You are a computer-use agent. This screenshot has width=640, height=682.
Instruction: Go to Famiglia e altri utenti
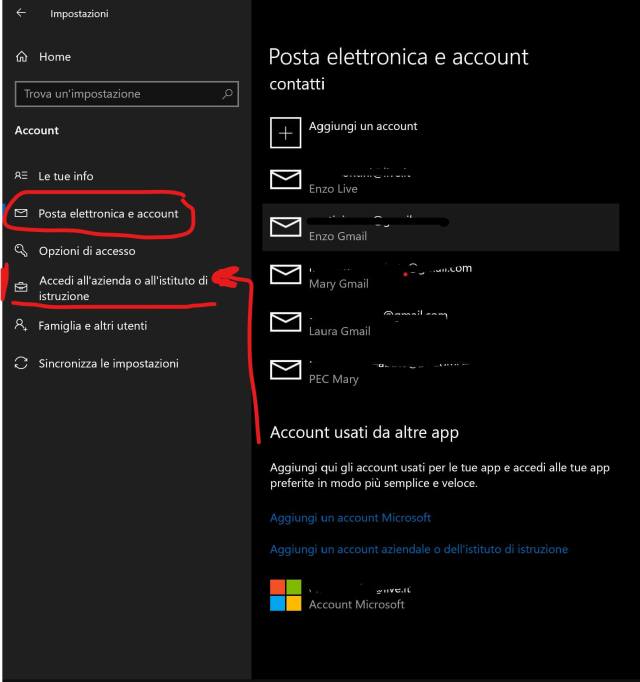click(93, 326)
